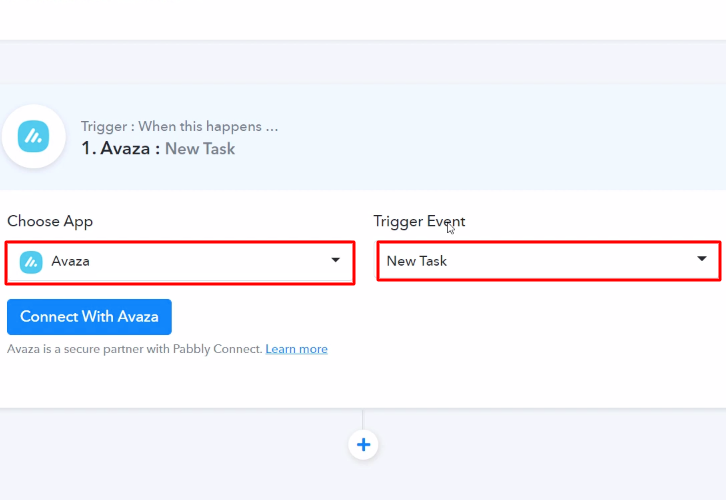Open the Choose App field showing Avaza
This screenshot has width=726, height=500.
180,262
